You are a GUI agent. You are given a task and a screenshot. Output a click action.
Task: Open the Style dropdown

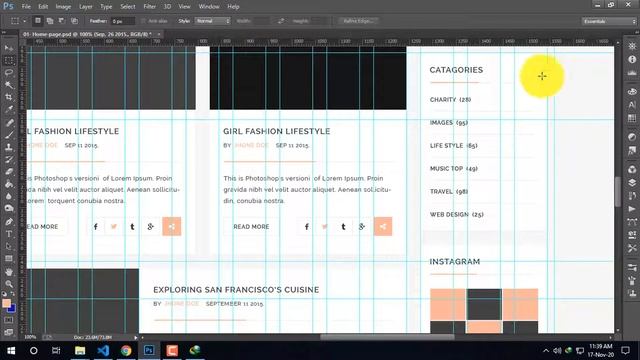(213, 21)
